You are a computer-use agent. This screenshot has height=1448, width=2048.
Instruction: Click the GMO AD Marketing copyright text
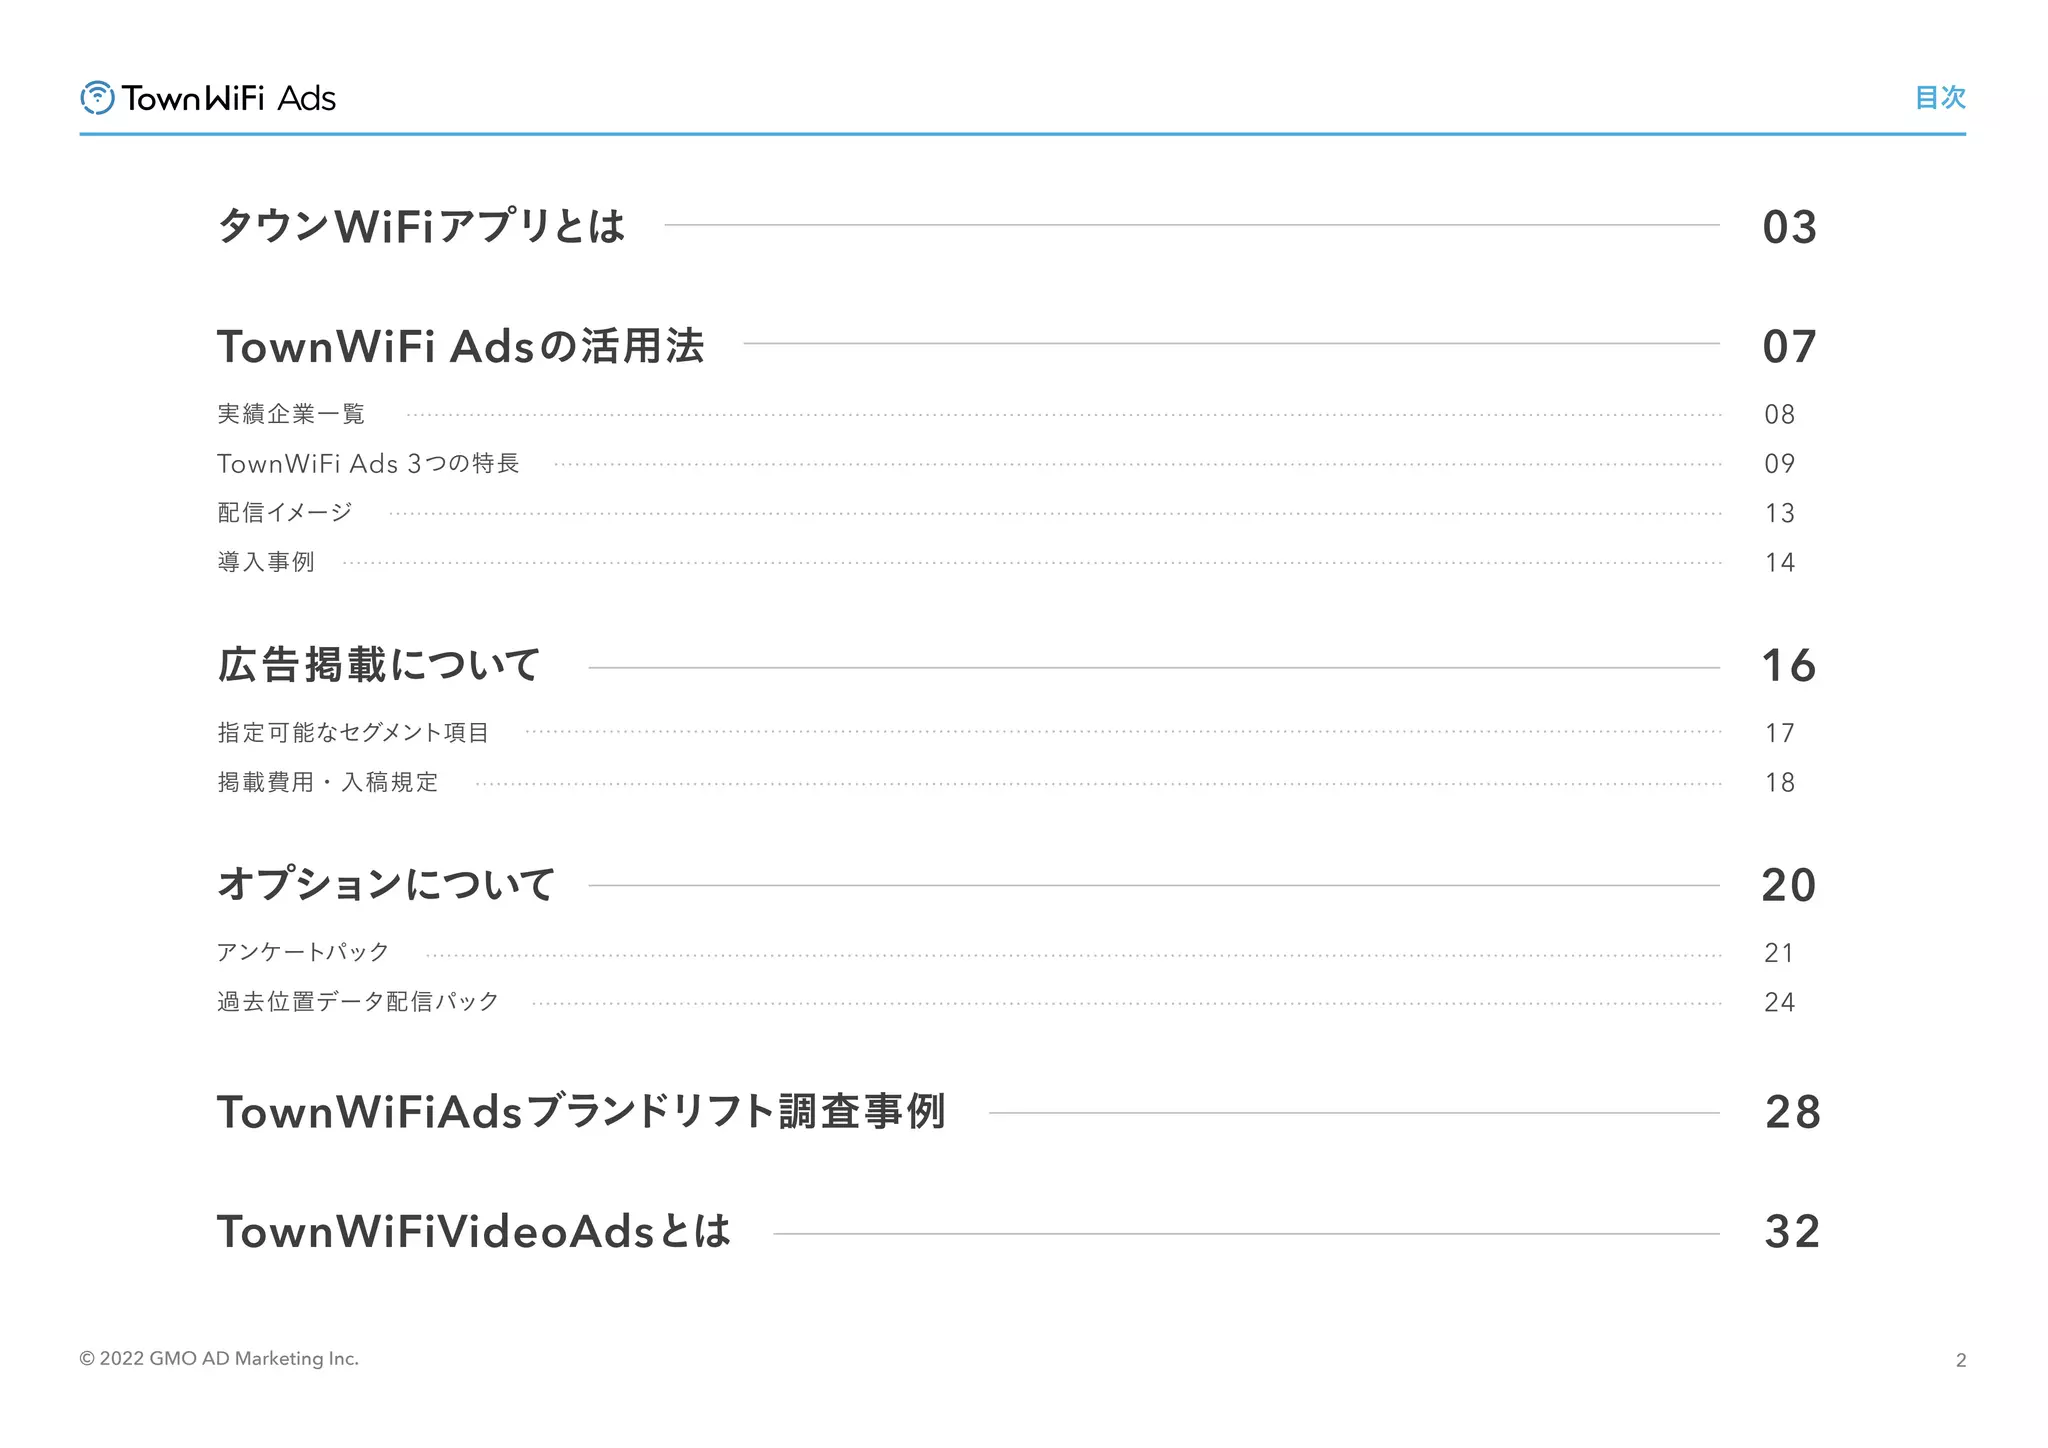tap(219, 1358)
